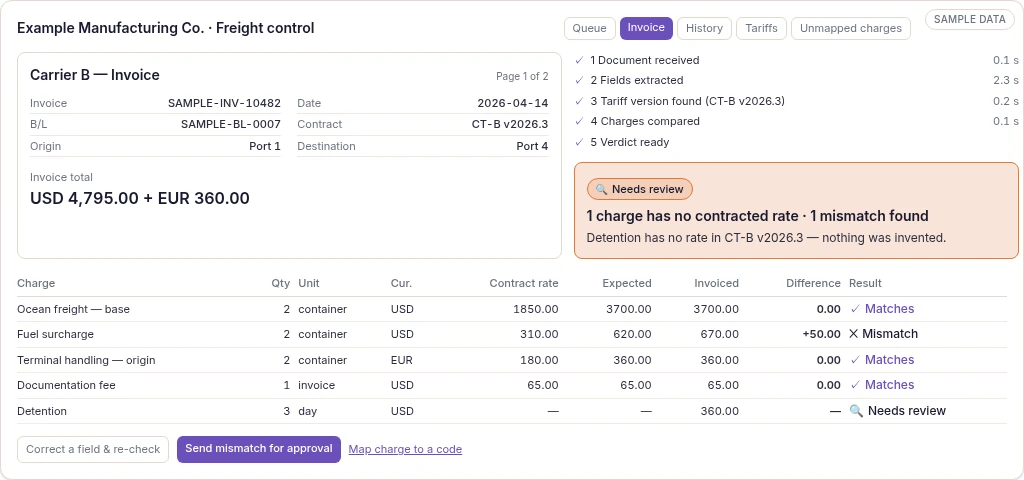Click EUR currency in Terminal handling row

coord(402,360)
